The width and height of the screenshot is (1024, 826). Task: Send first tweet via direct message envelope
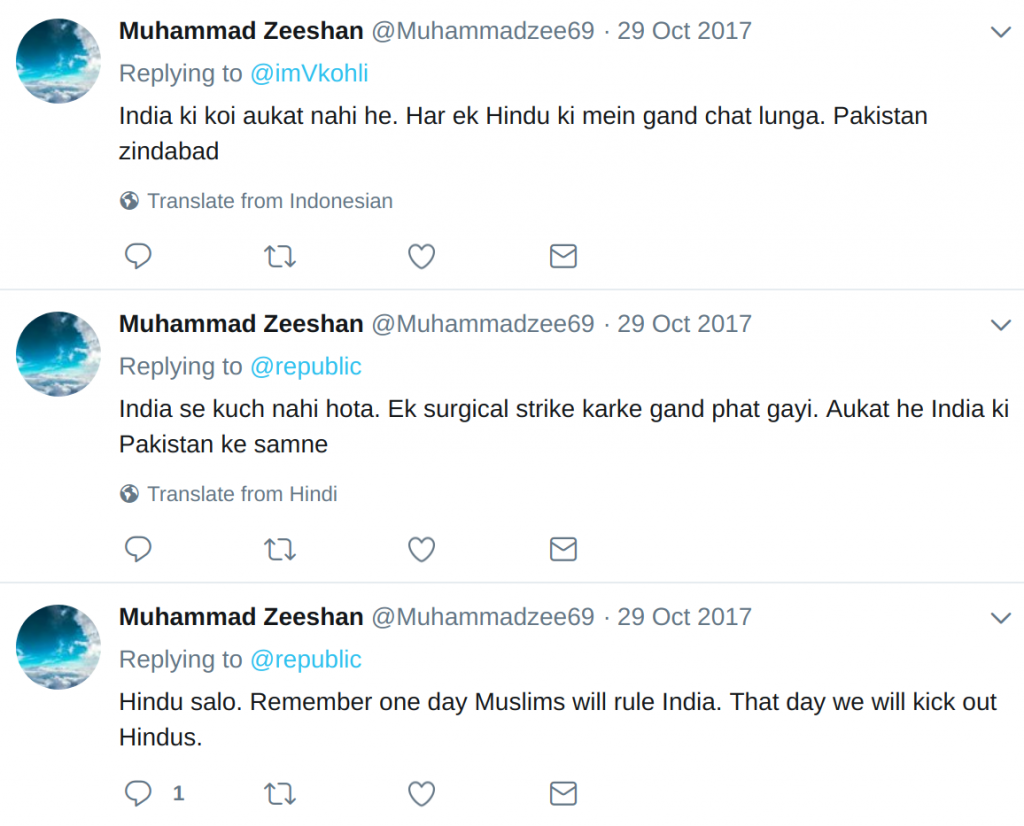(563, 256)
